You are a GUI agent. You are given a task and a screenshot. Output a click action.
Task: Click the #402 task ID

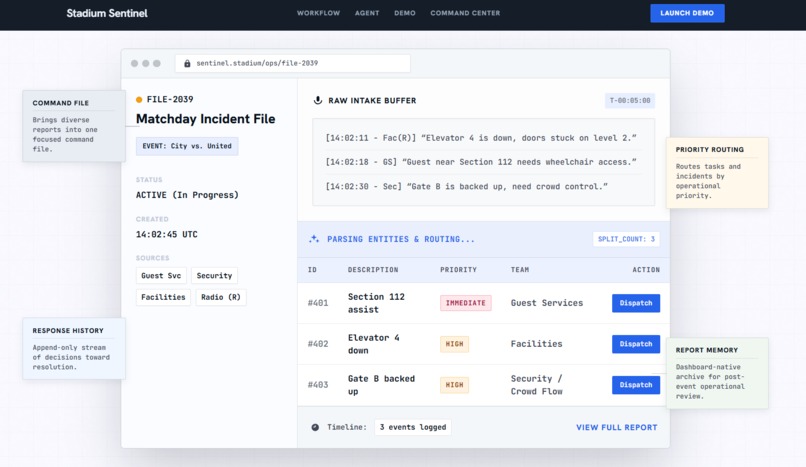tap(318, 344)
